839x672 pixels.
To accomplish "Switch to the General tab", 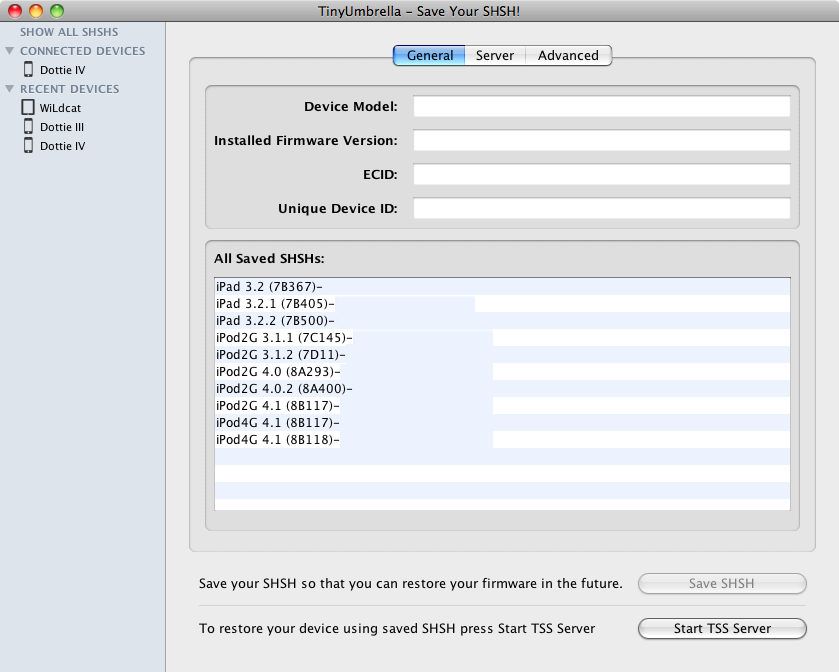I will tap(429, 56).
